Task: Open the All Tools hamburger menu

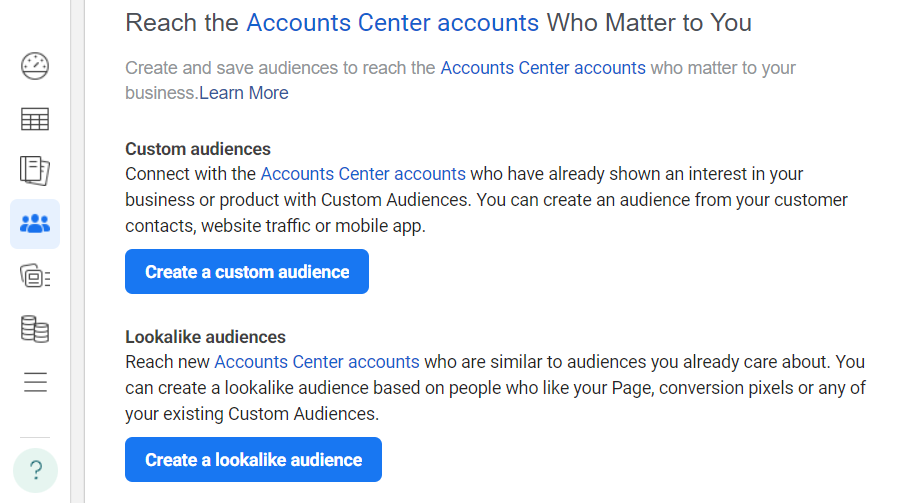Action: (x=35, y=382)
